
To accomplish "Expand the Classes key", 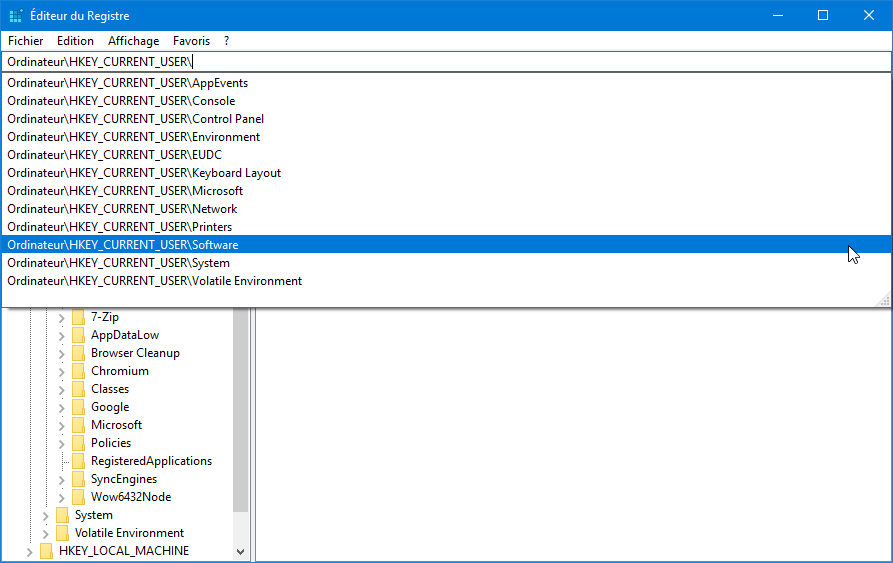I will coord(62,390).
